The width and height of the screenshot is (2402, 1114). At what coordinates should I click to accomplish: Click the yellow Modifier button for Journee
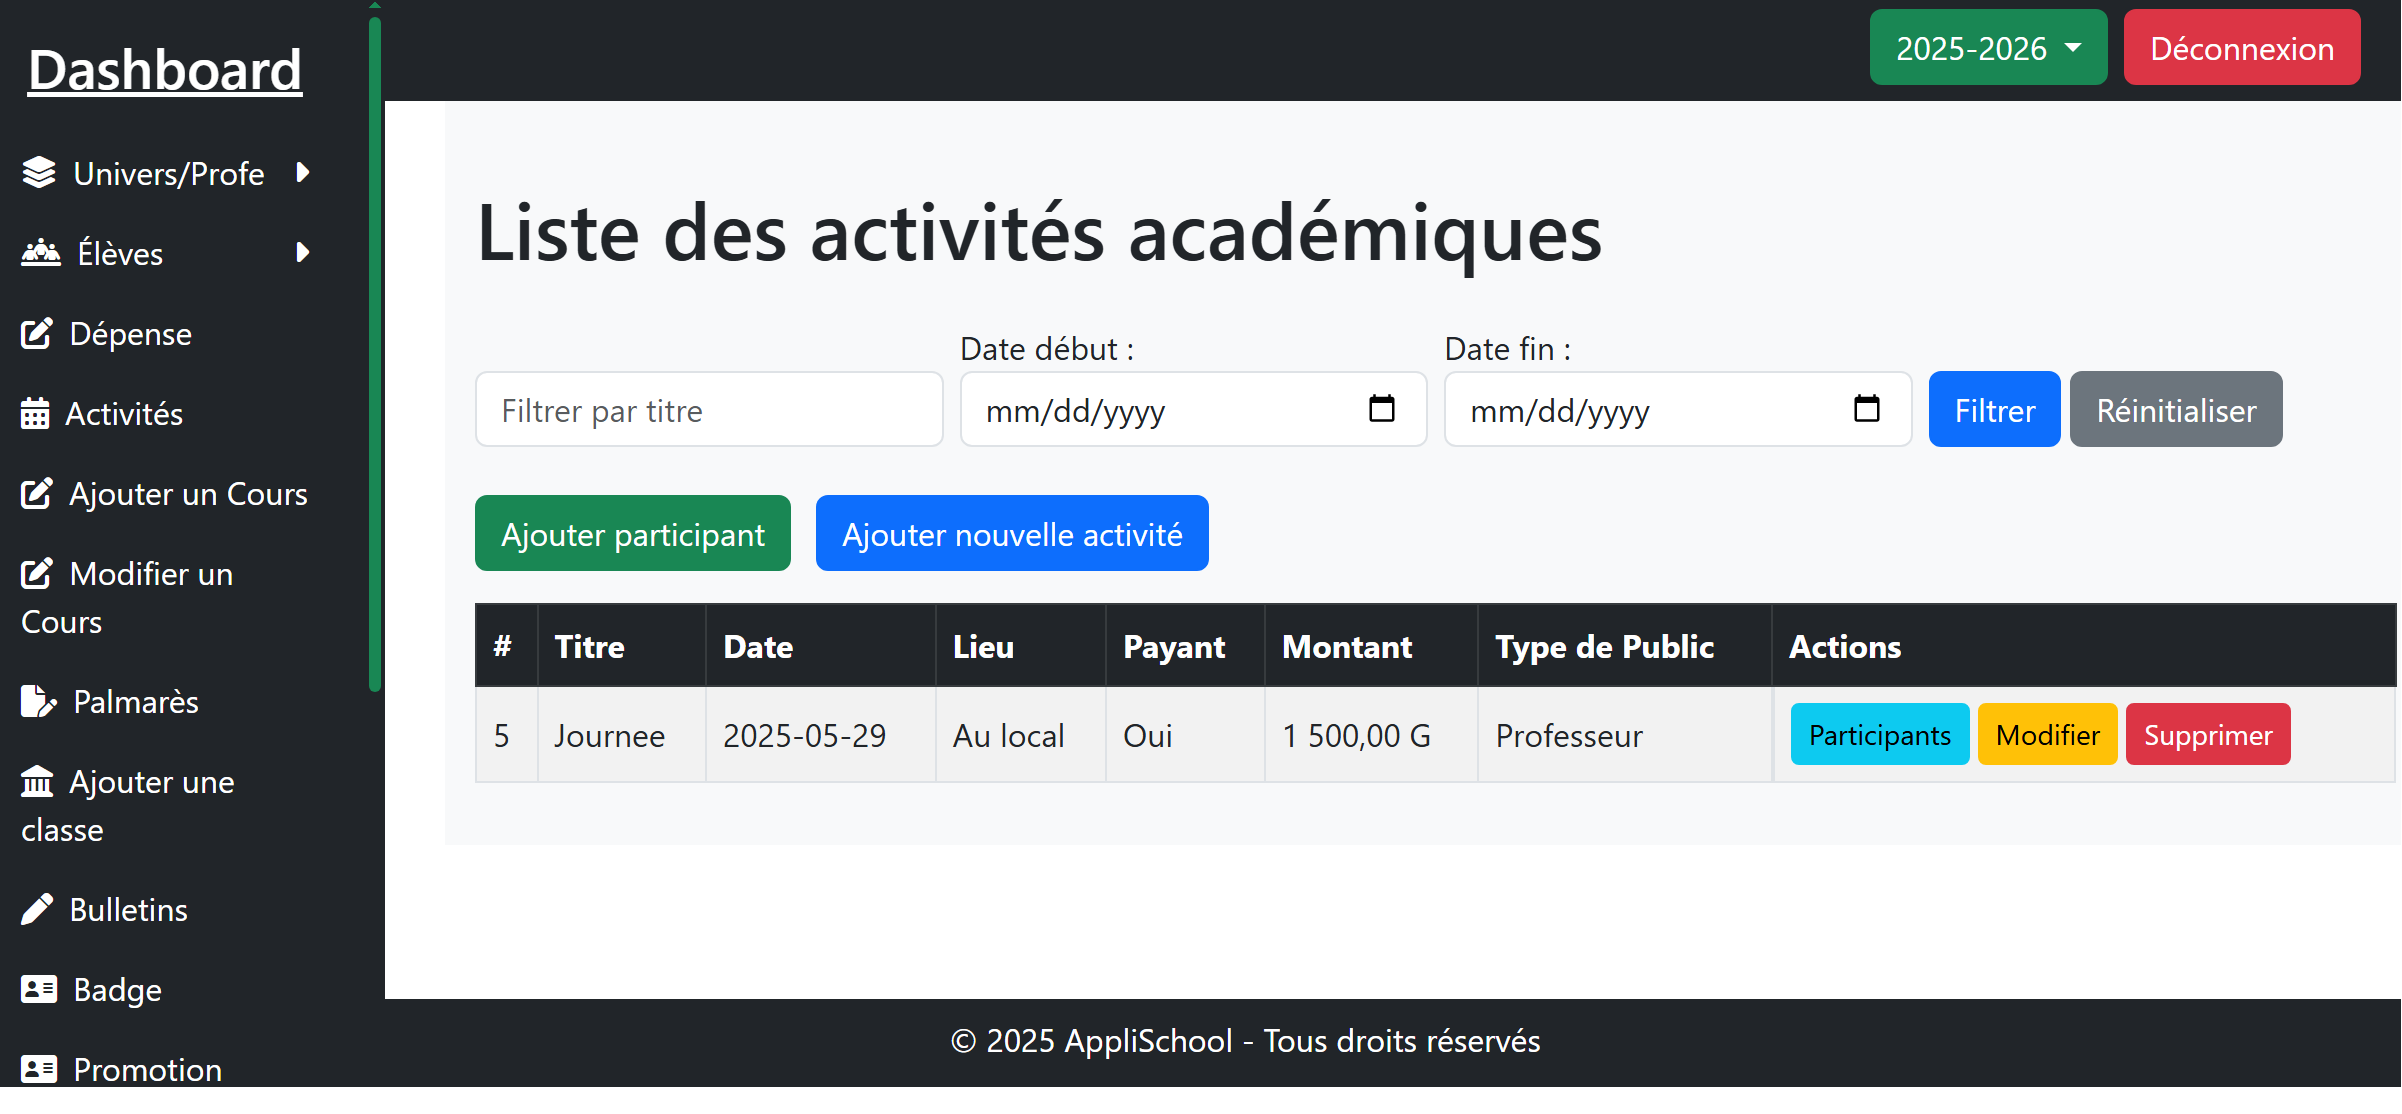[2046, 735]
